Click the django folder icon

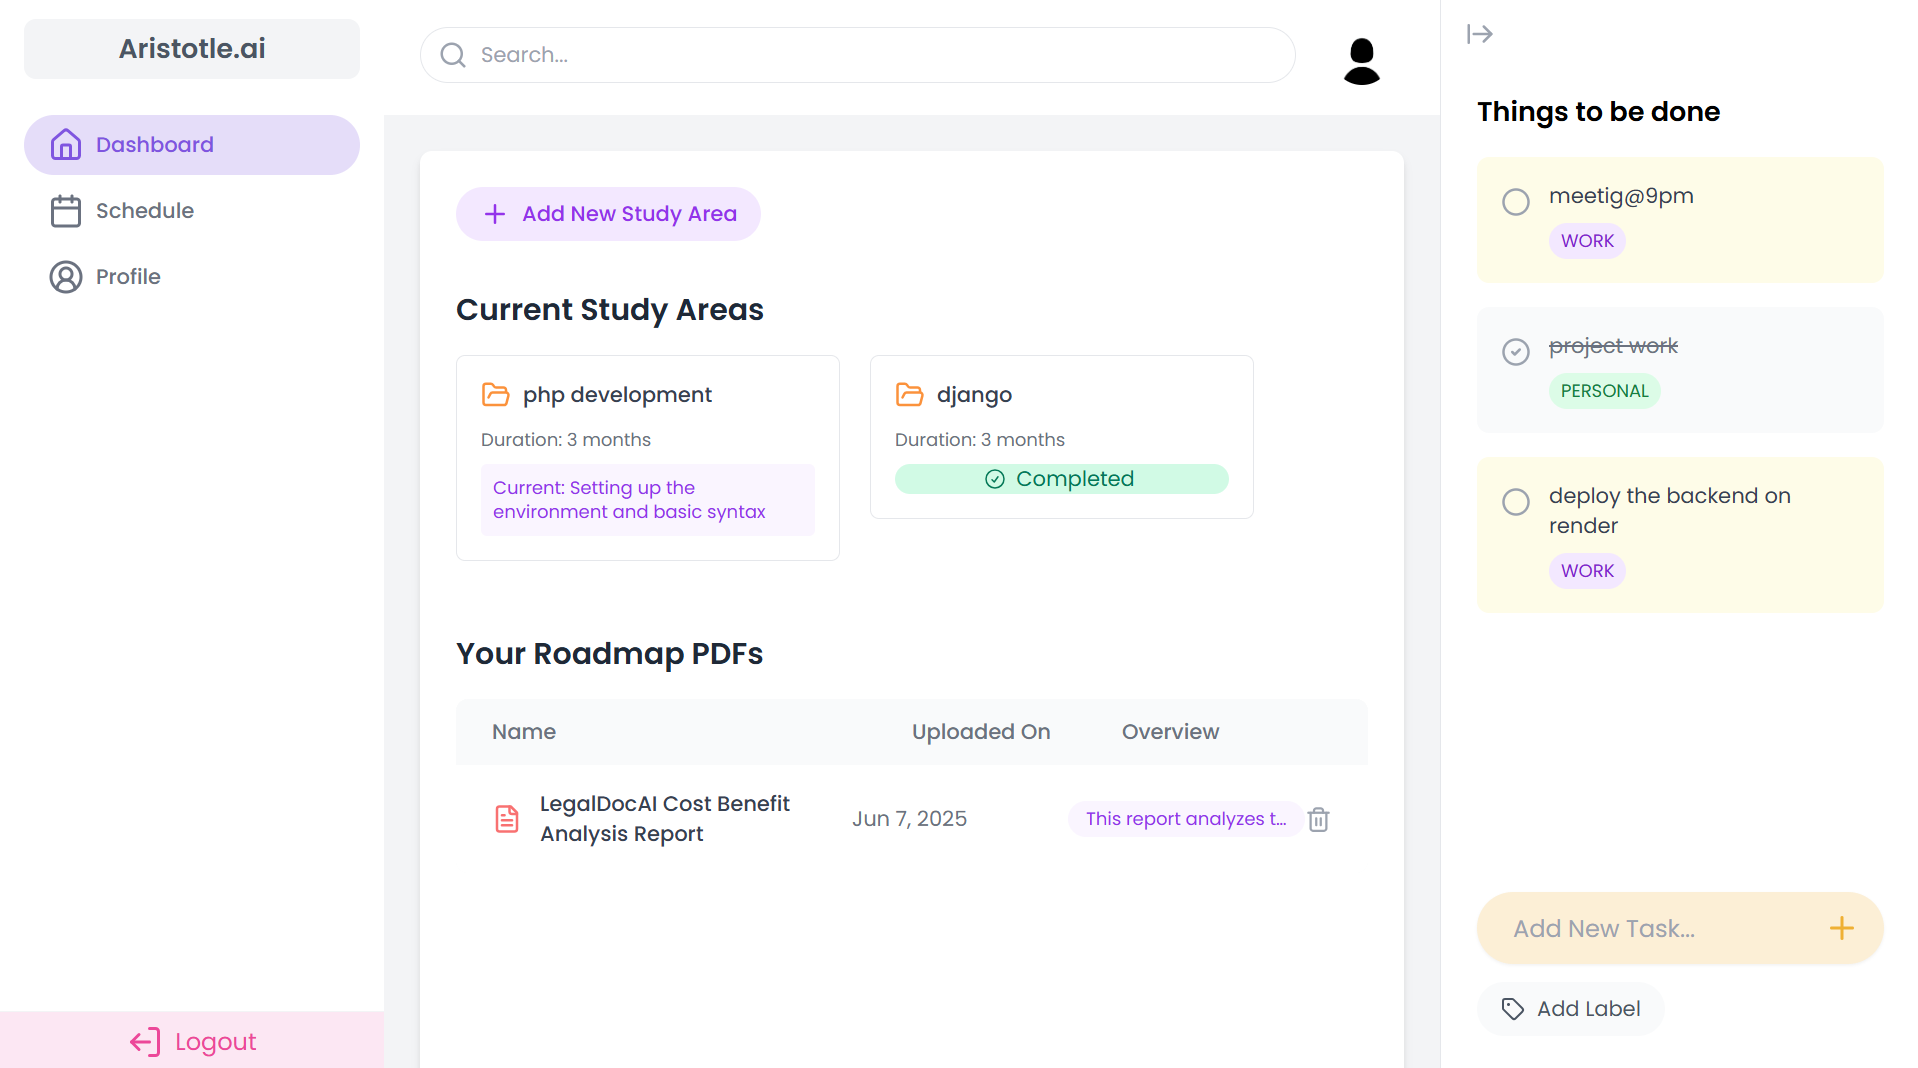[909, 395]
